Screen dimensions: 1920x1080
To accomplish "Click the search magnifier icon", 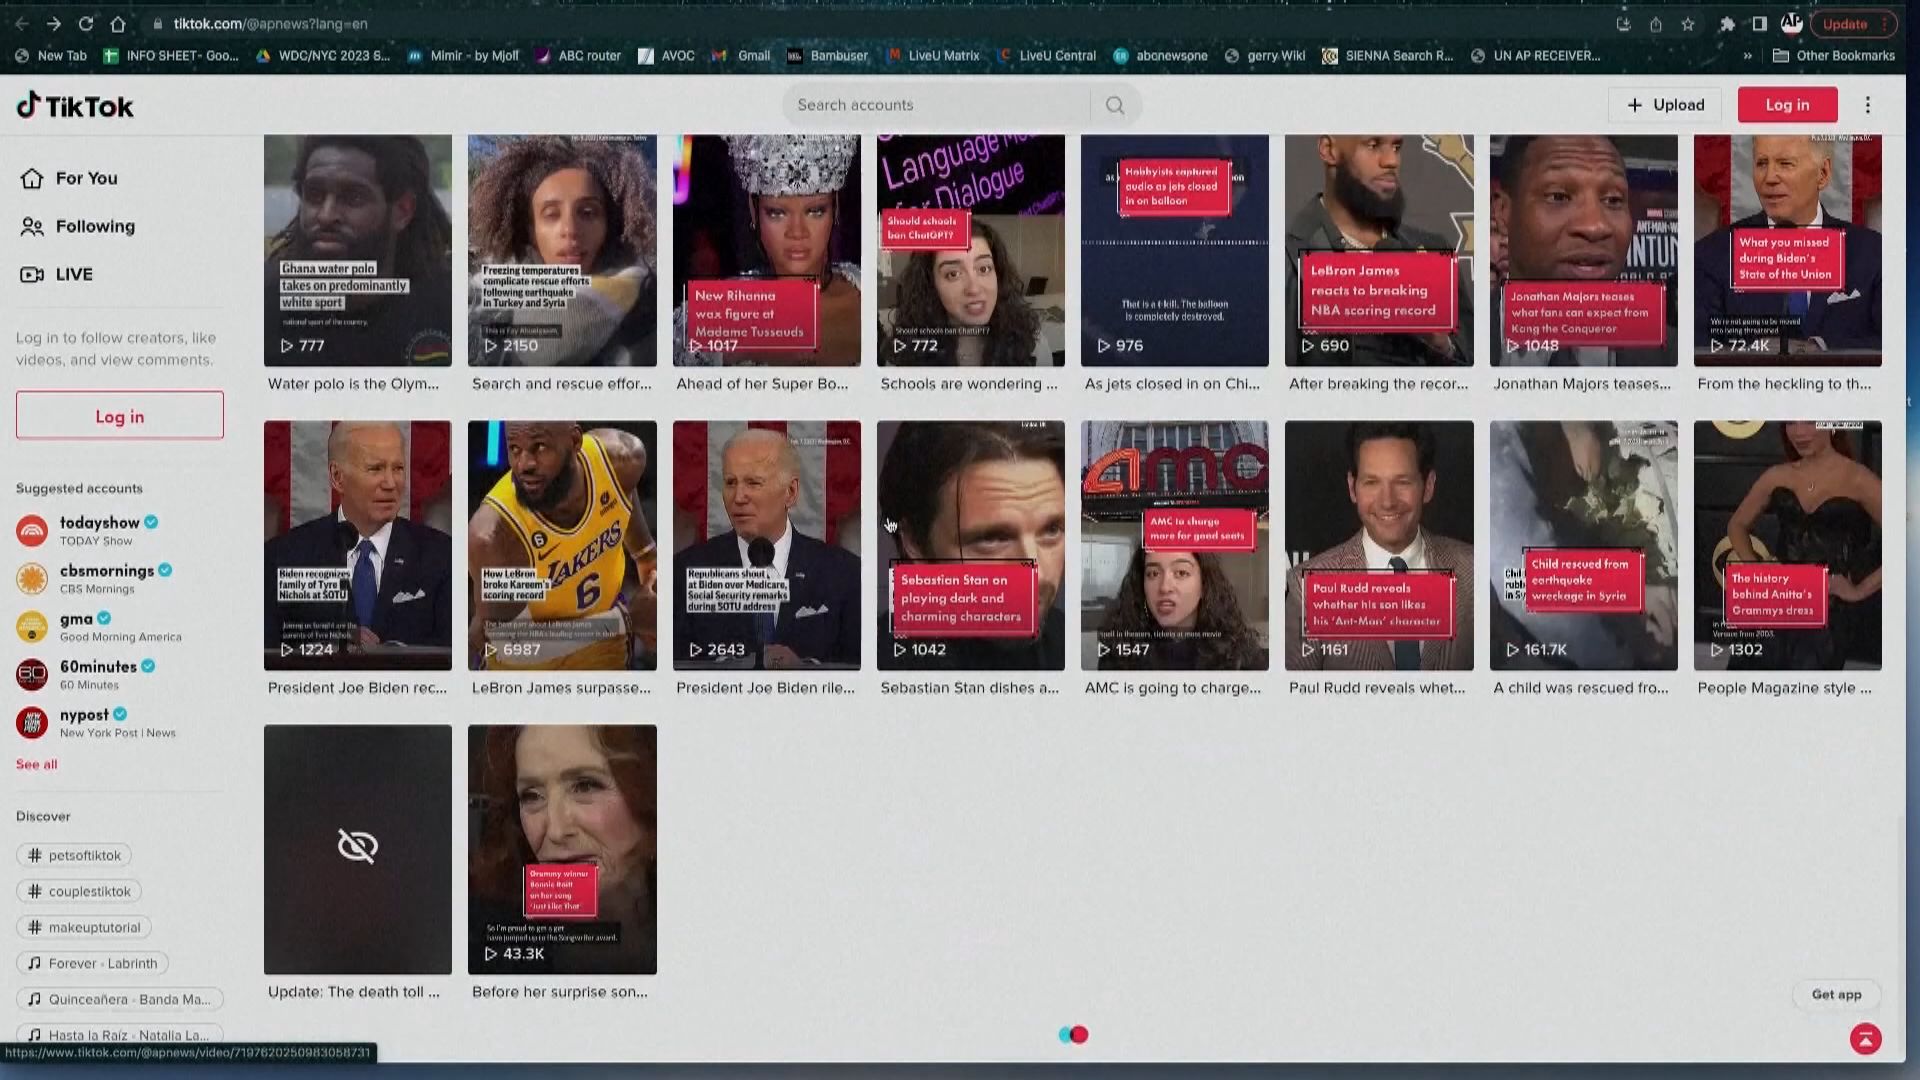I will tap(1115, 105).
